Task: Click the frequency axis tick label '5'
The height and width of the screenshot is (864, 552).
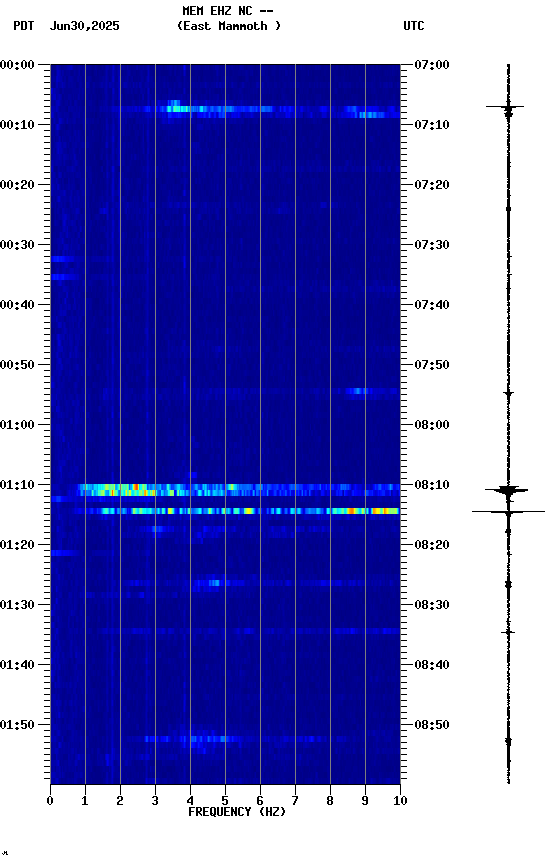Action: pyautogui.click(x=225, y=801)
